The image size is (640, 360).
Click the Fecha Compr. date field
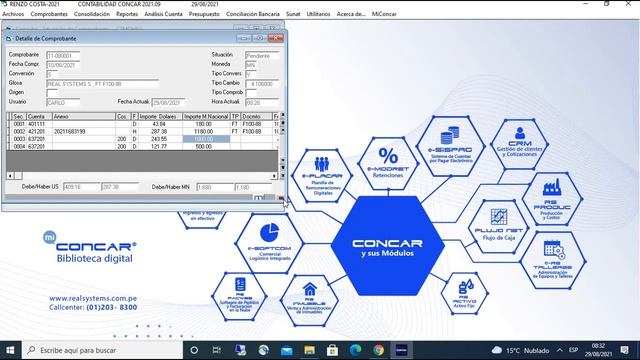63,65
